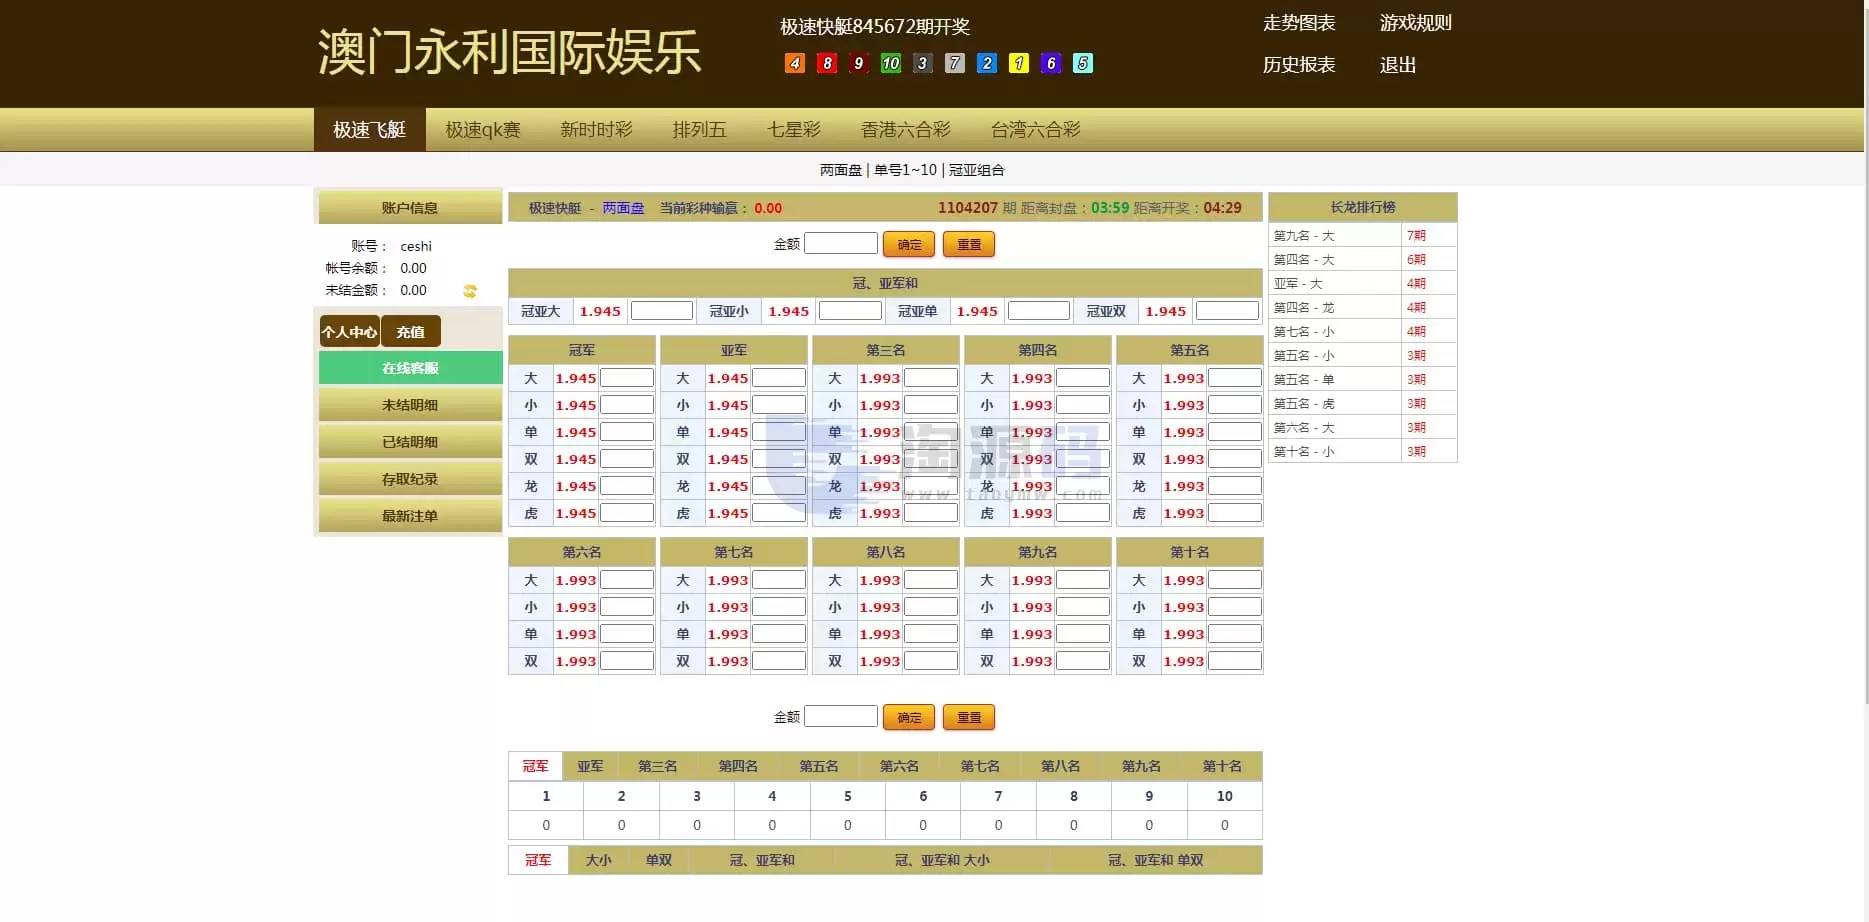Click the top 金额 amount input field
The height and width of the screenshot is (922, 1869).
coord(841,243)
